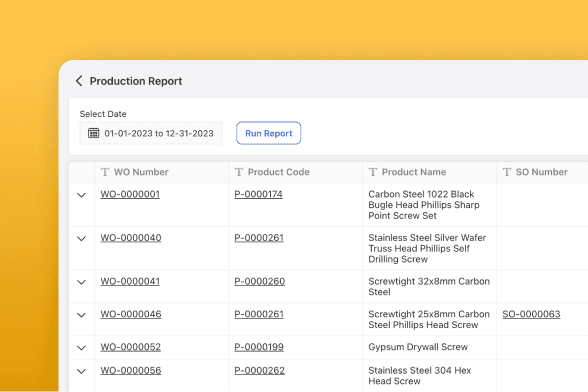Screen dimensions: 588x392
Task: Open work order WO-0000041 link
Action: tap(130, 281)
